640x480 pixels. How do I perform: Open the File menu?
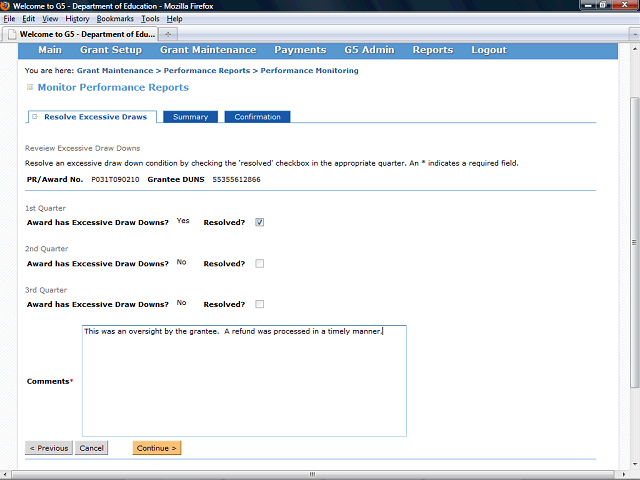click(x=9, y=19)
